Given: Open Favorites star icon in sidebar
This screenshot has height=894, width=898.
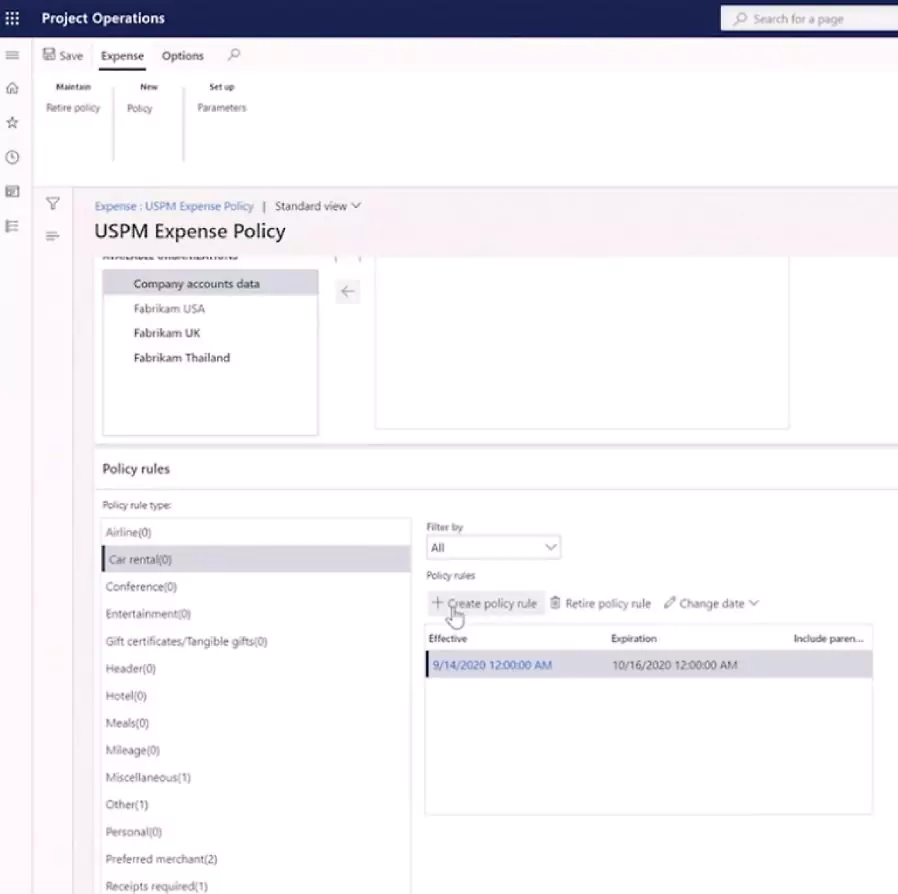Looking at the screenshot, I should click(13, 122).
